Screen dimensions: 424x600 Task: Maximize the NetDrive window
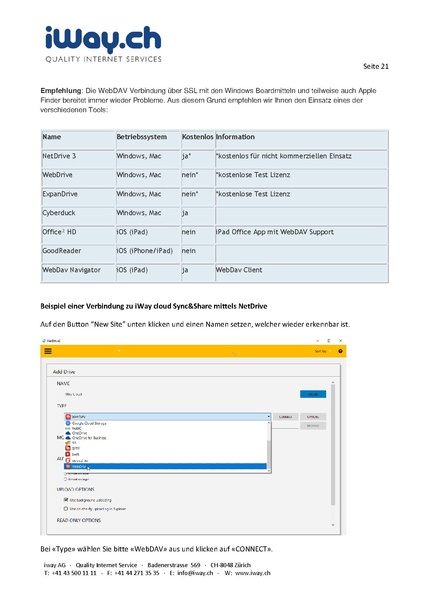click(x=329, y=341)
